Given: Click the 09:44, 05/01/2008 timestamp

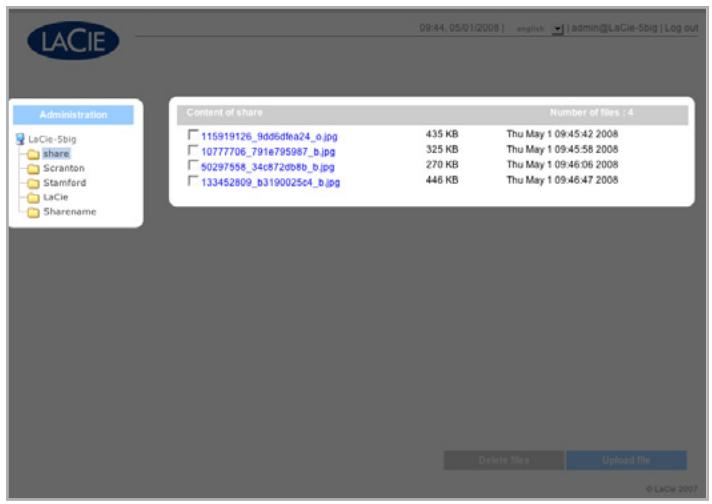Looking at the screenshot, I should [x=460, y=28].
